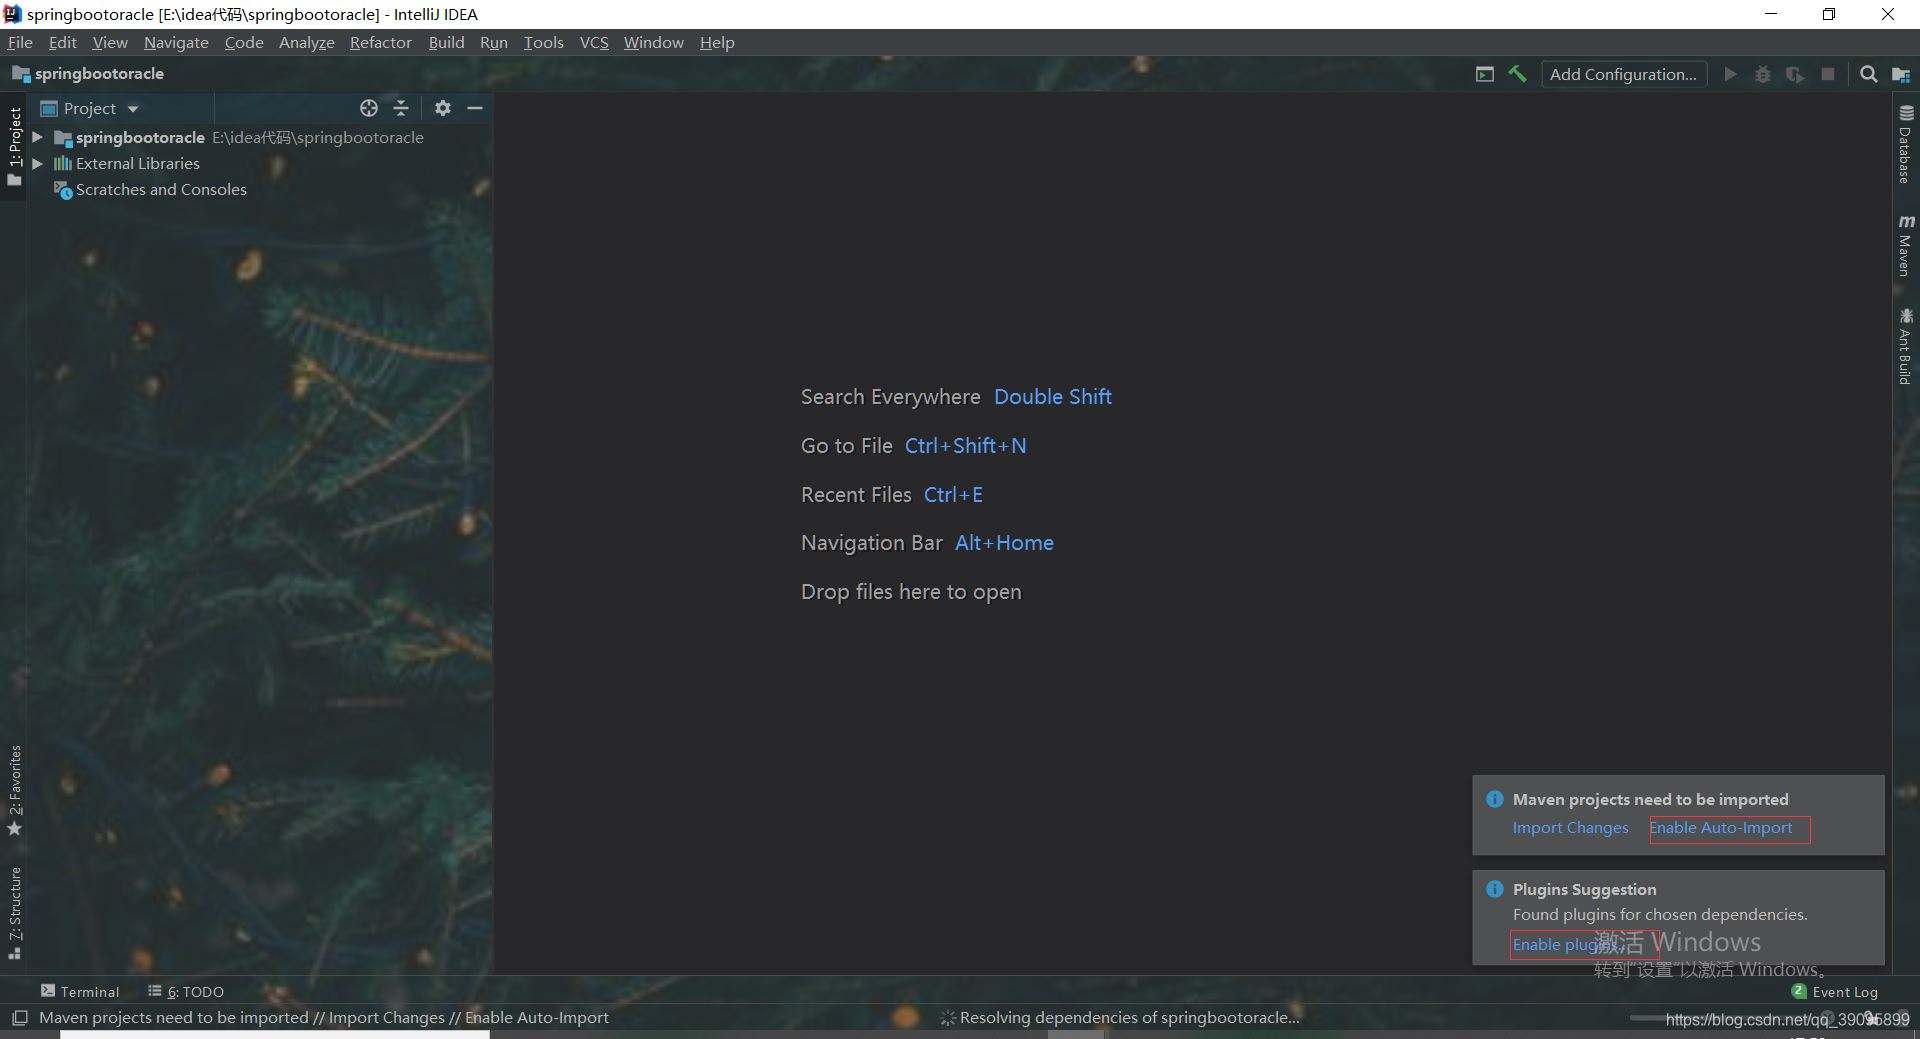This screenshot has height=1039, width=1920.
Task: Click the info icon on Plugins Suggestion
Action: 1495,889
